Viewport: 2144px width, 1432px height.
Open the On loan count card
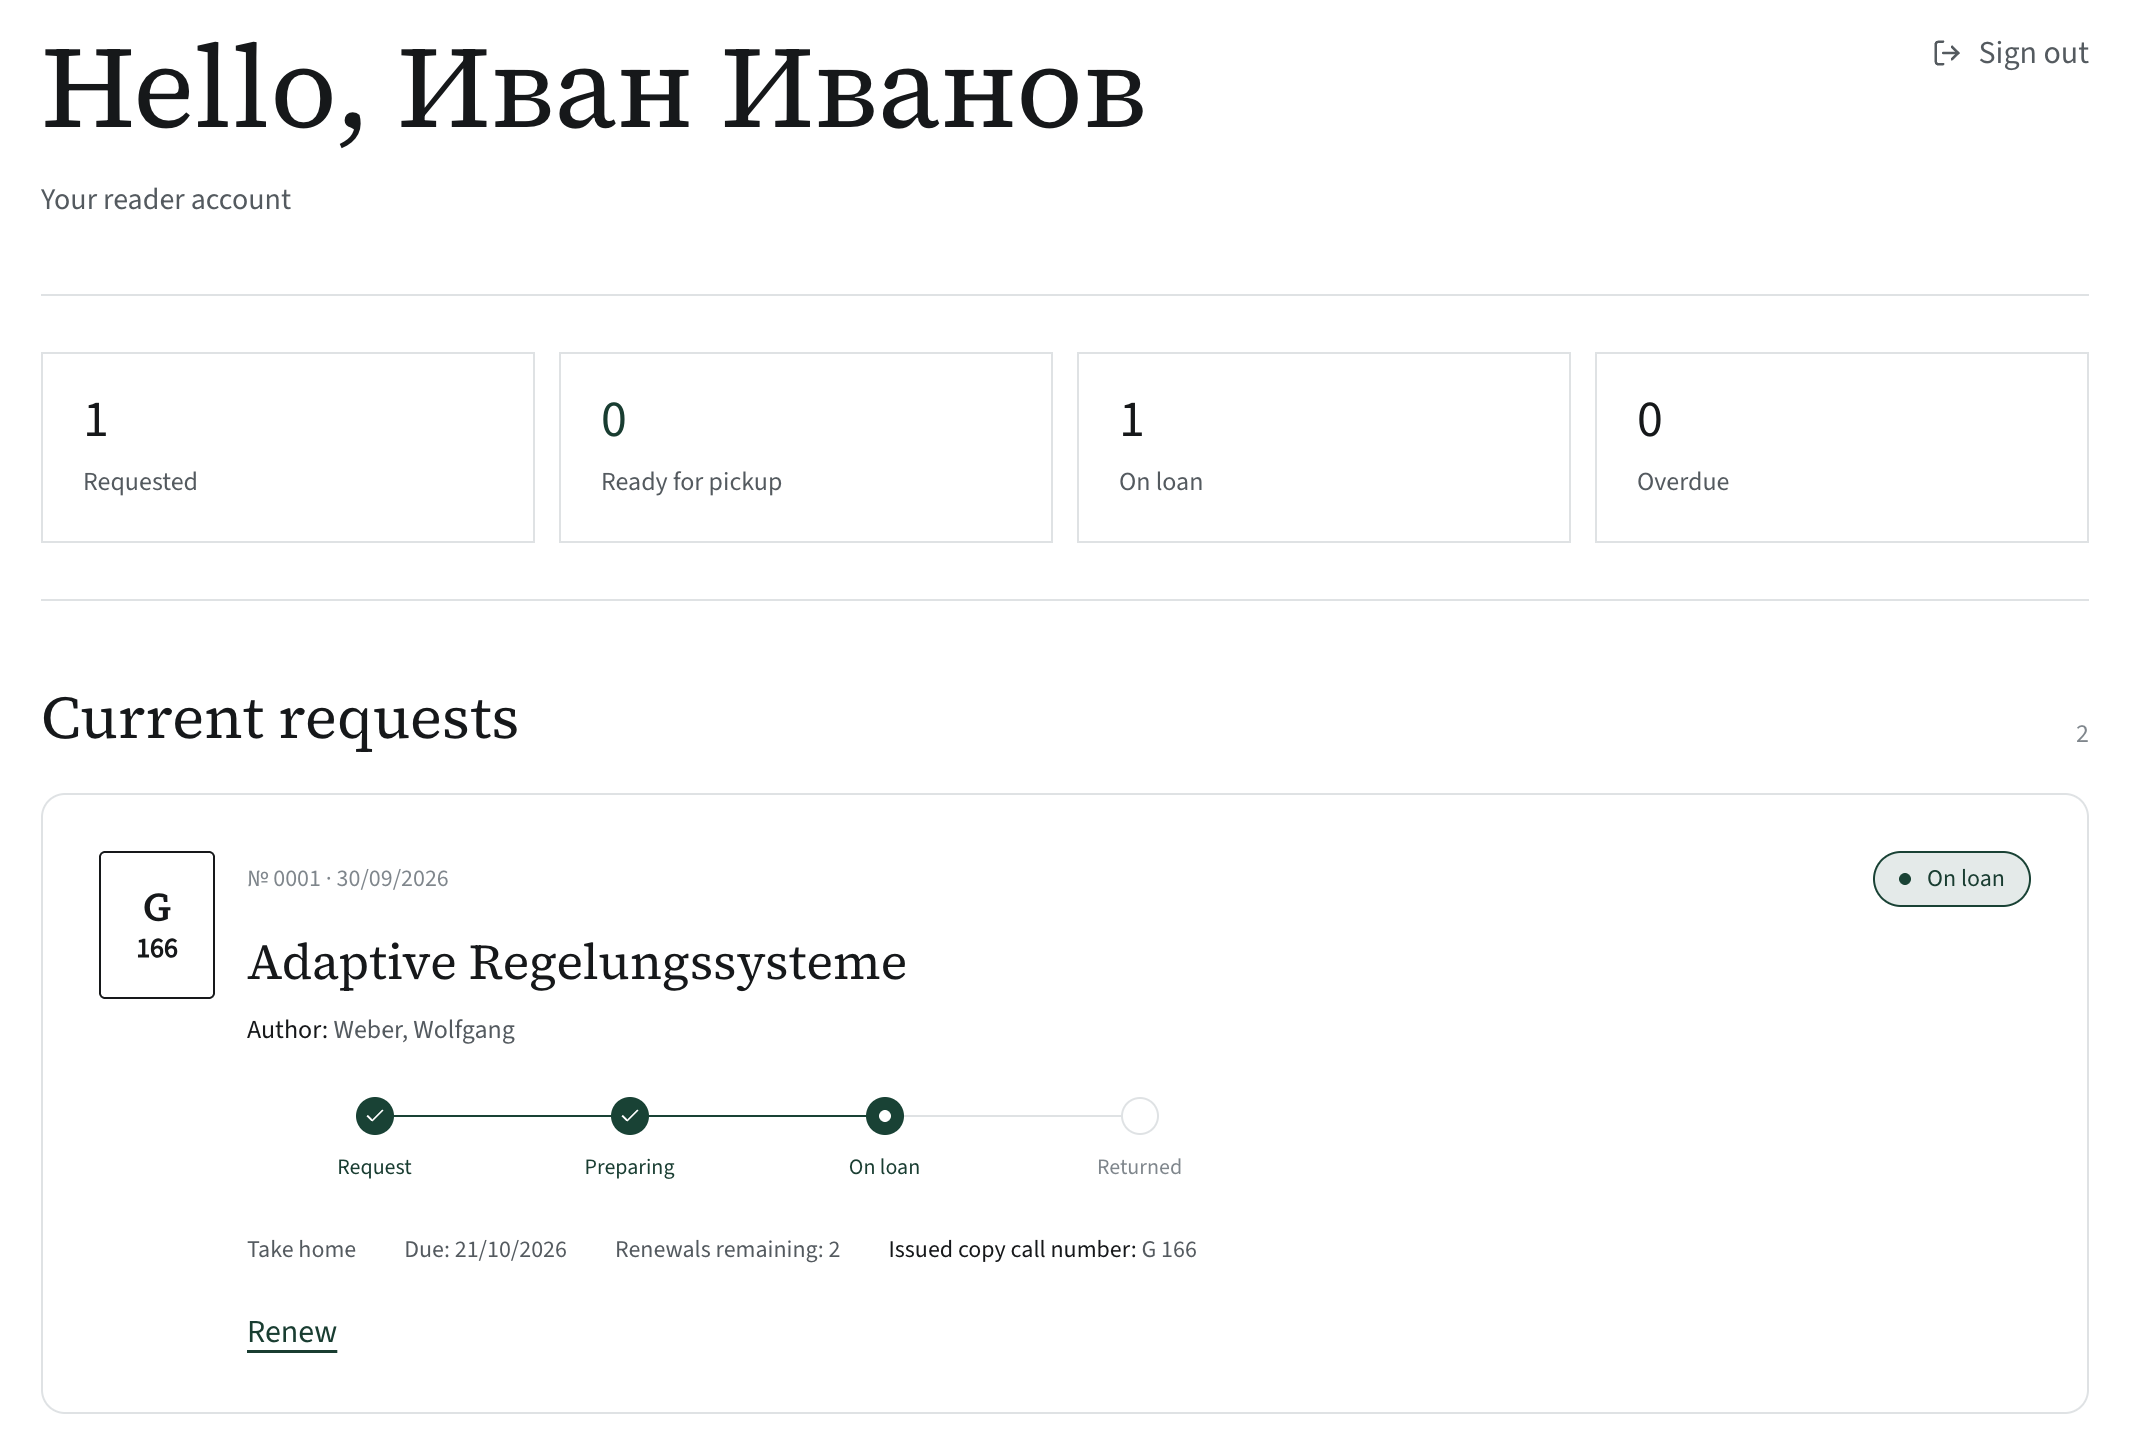tap(1324, 447)
